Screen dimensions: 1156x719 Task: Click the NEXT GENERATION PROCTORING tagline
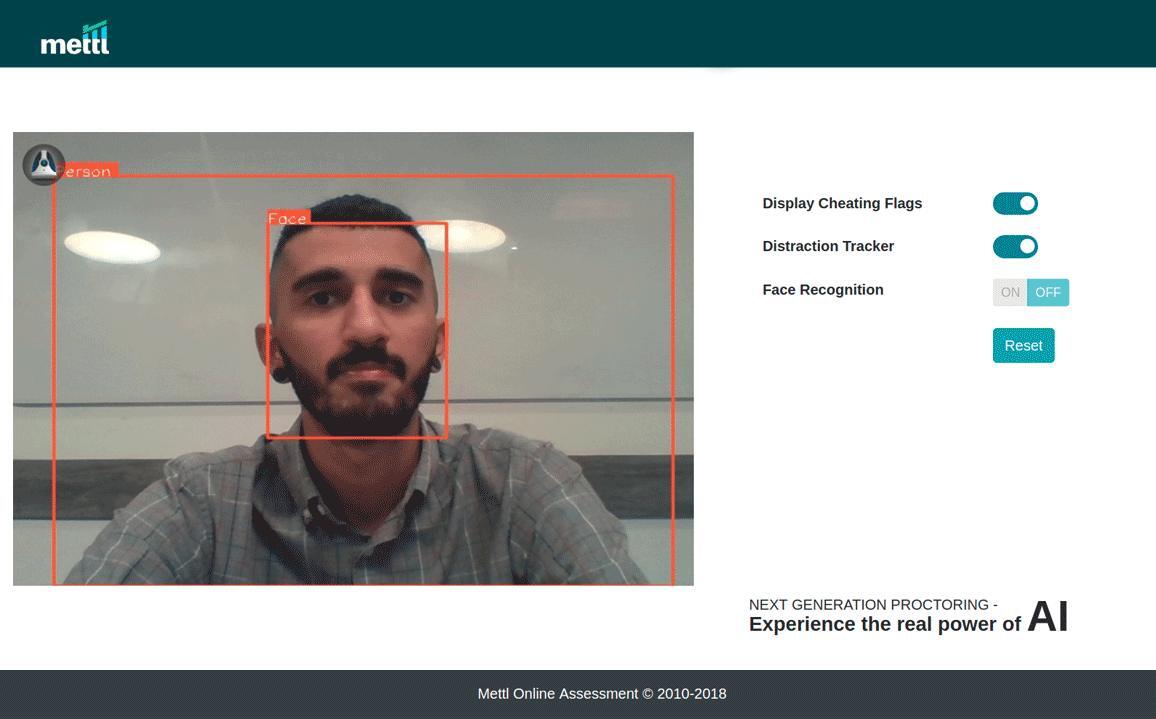coord(873,604)
